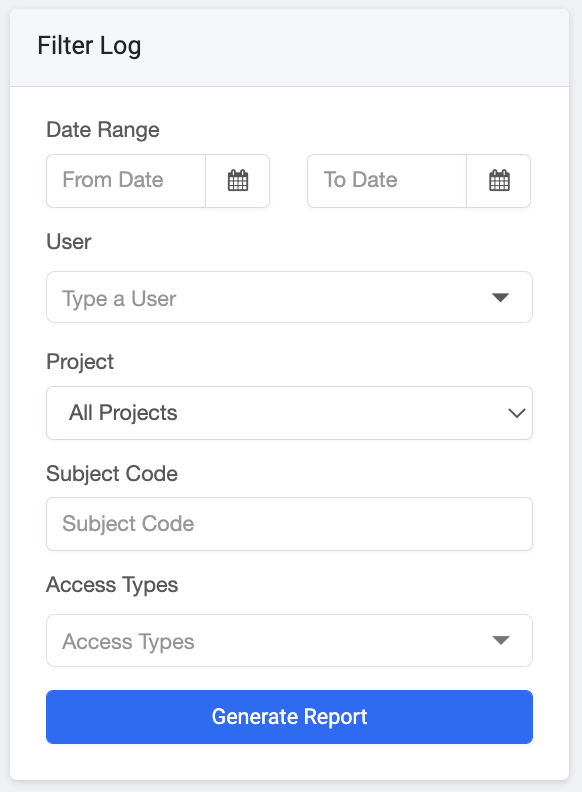Click the Generate Report button

point(289,717)
